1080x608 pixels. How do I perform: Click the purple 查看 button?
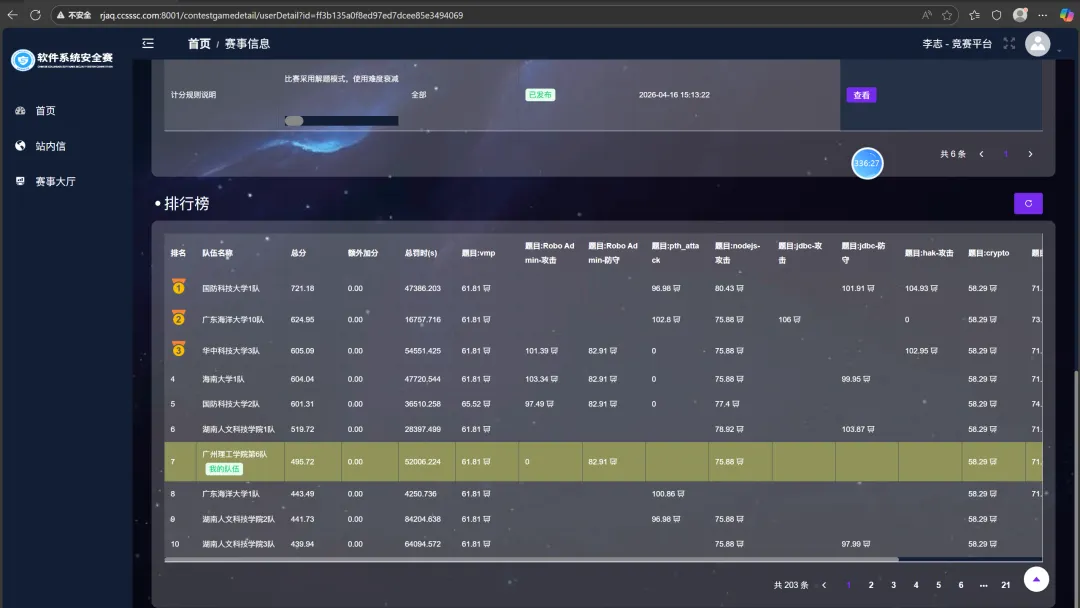tap(861, 95)
